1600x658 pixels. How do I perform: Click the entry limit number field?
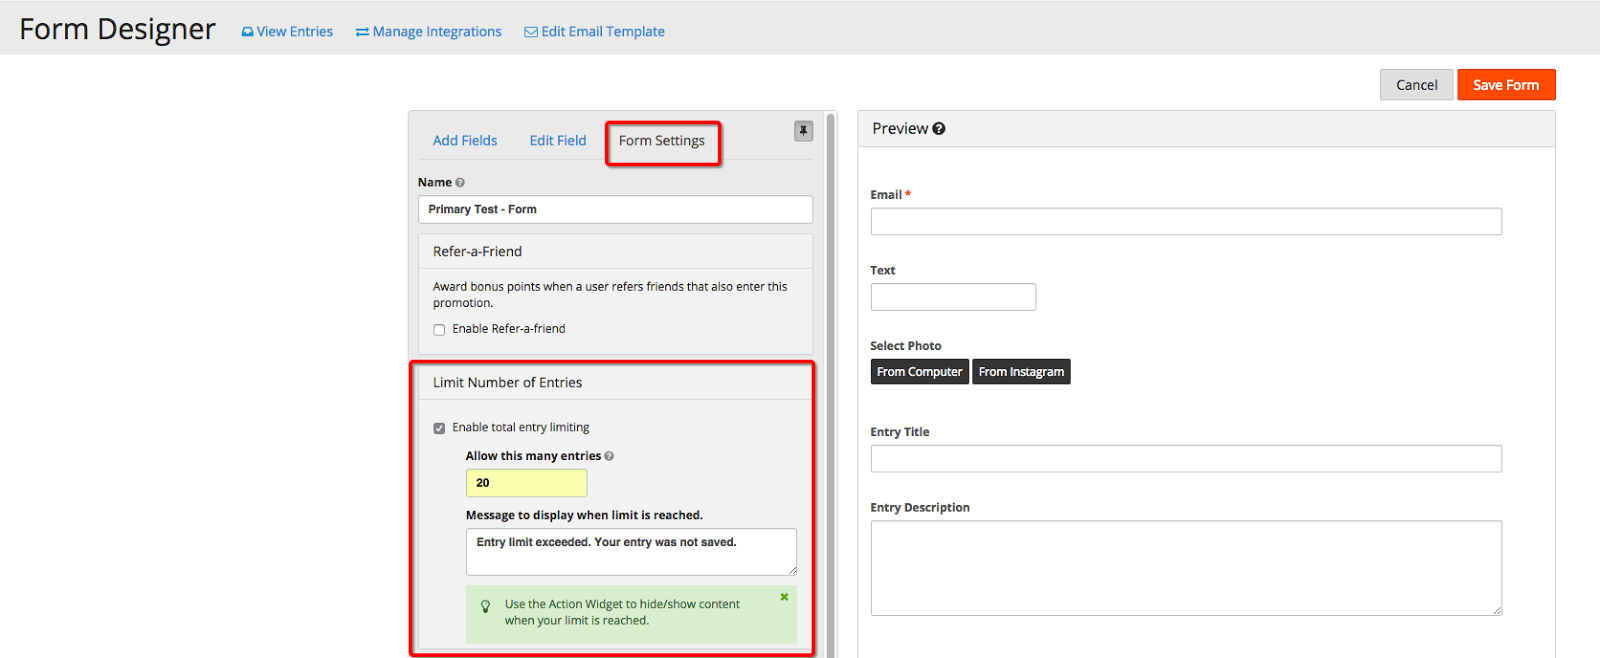coord(526,483)
